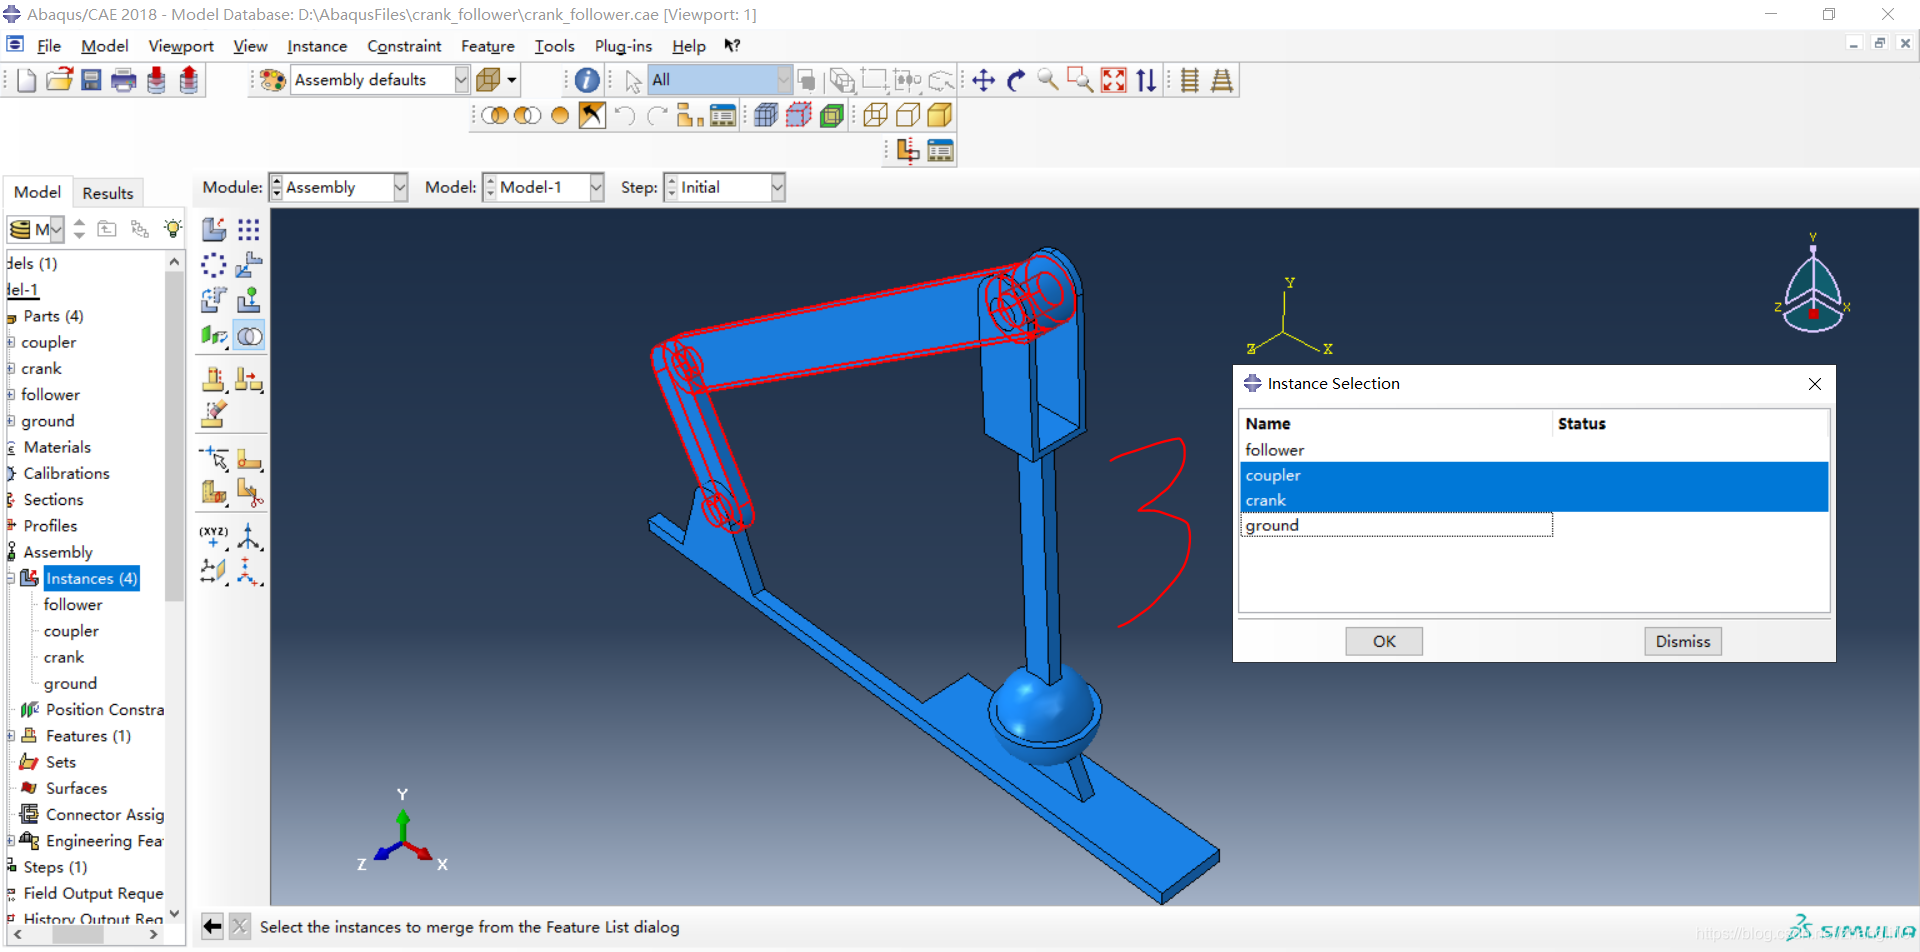Click the Create Instance tool
1920x952 pixels.
(x=214, y=230)
